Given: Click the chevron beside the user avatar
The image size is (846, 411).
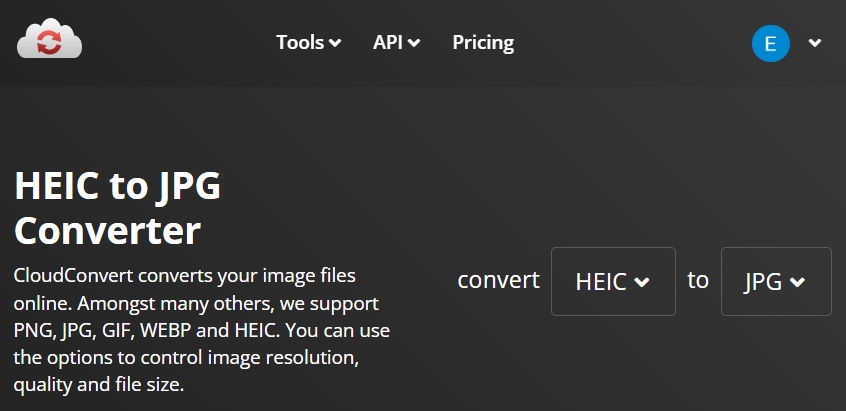Looking at the screenshot, I should click(x=815, y=43).
